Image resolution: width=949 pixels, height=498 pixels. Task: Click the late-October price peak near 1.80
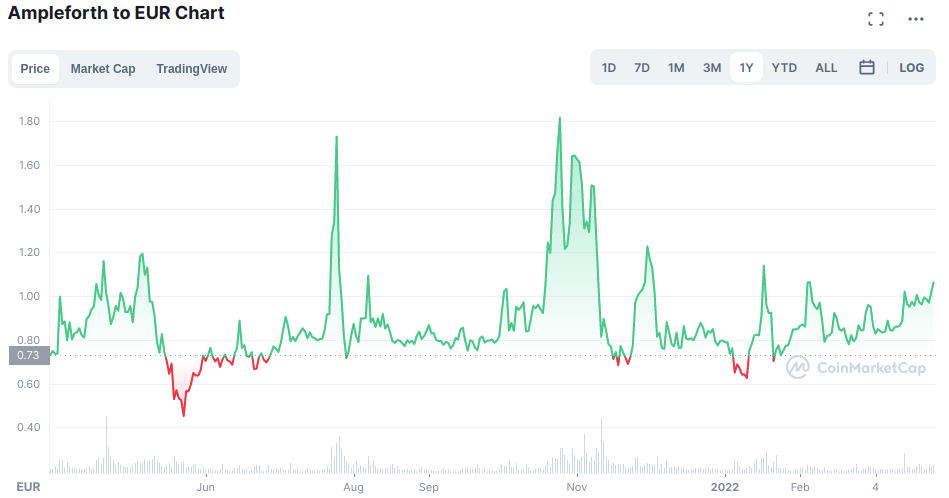pos(559,119)
